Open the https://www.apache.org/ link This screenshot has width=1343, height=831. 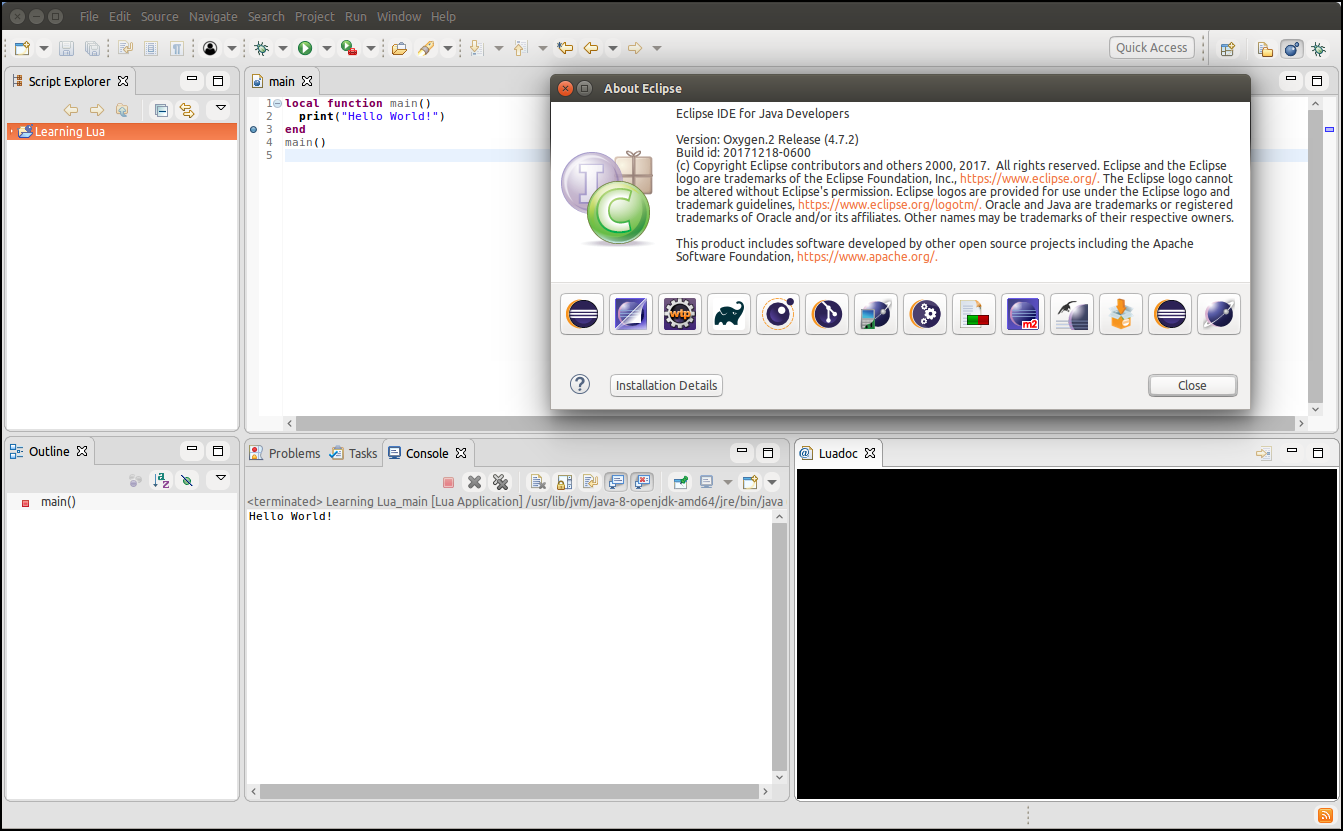(x=867, y=256)
